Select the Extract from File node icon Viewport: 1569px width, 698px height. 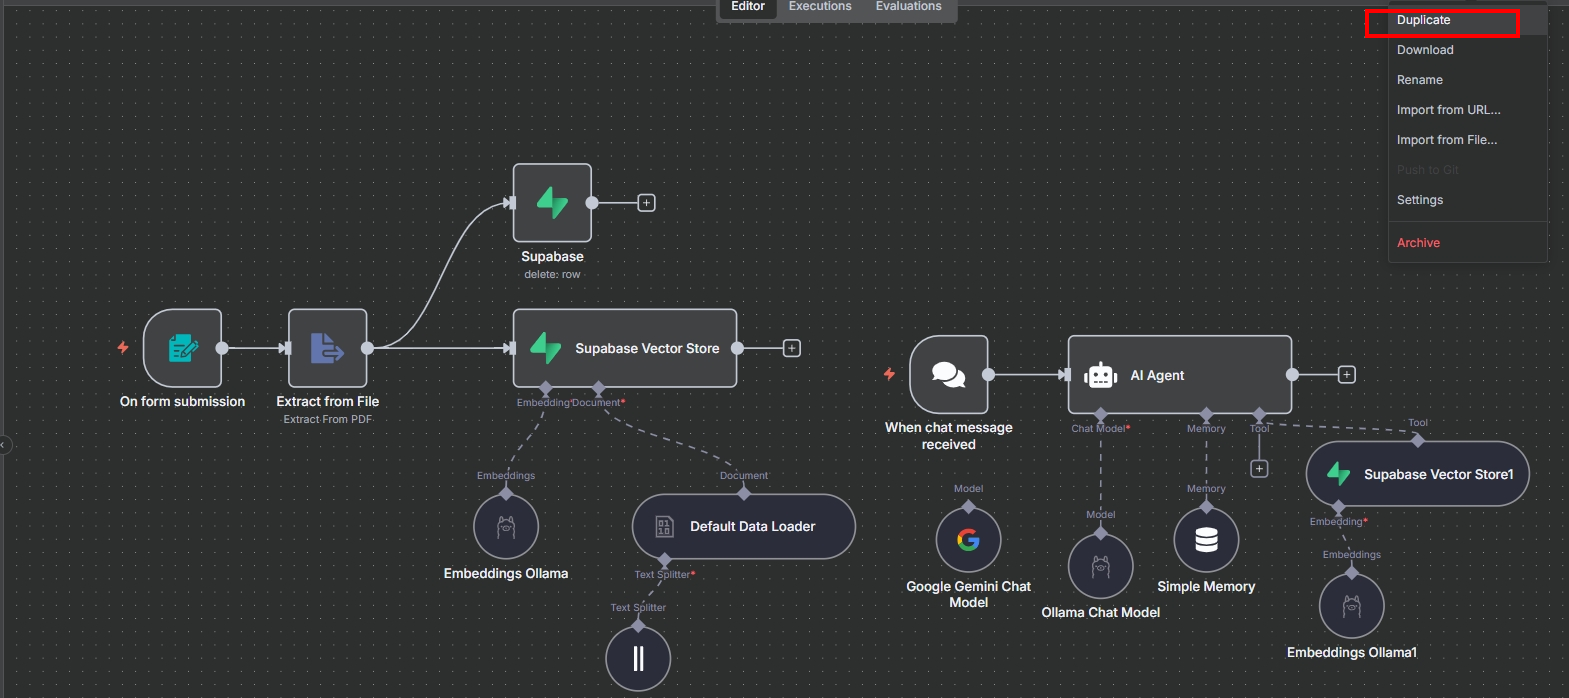point(327,348)
